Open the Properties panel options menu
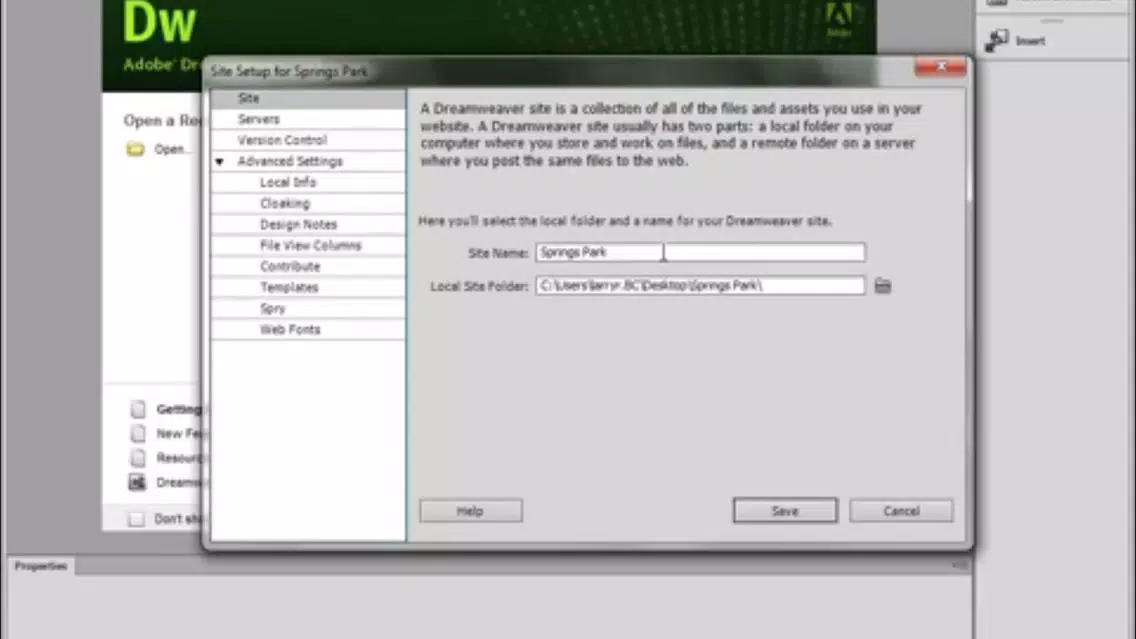The image size is (1136, 639). [960, 565]
